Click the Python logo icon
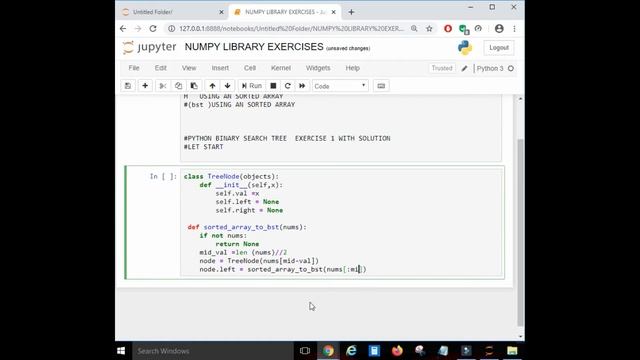This screenshot has width=640, height=360. (x=465, y=48)
